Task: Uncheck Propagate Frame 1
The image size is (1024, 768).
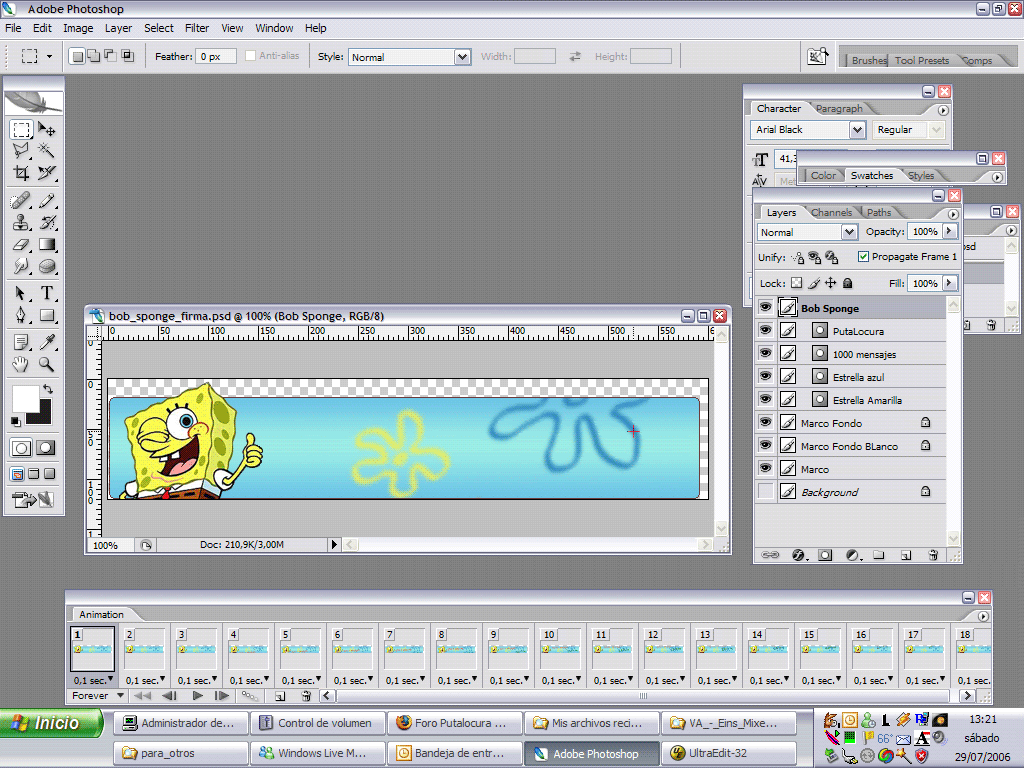Action: coord(866,256)
